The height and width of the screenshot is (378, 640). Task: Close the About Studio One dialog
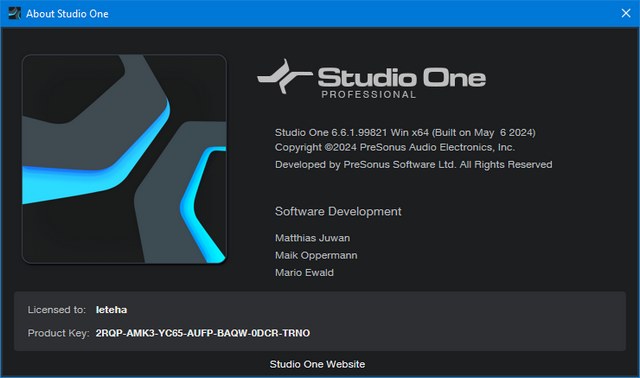pyautogui.click(x=626, y=13)
